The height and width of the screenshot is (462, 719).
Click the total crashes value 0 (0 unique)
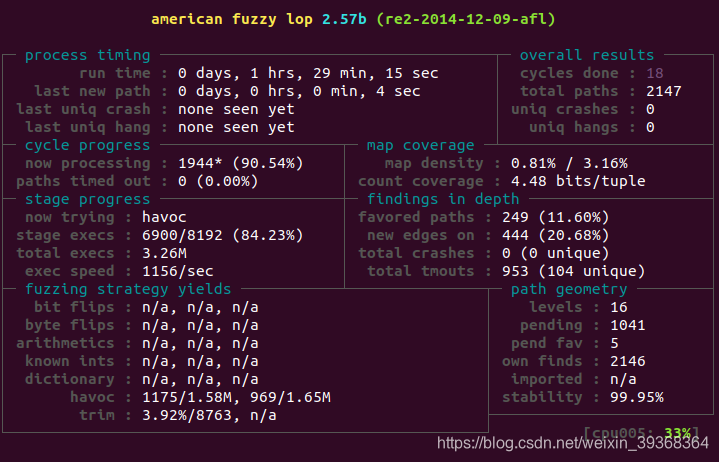555,253
